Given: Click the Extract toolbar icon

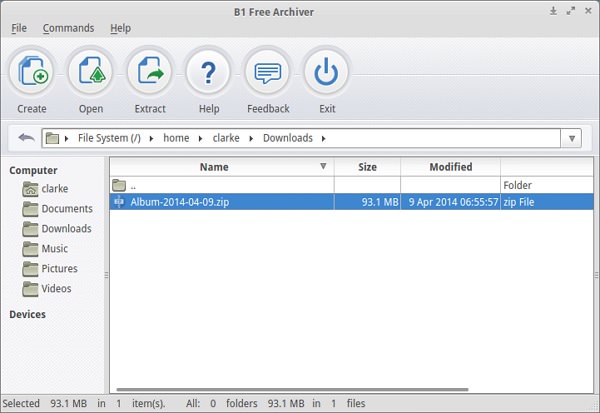Looking at the screenshot, I should [150, 72].
